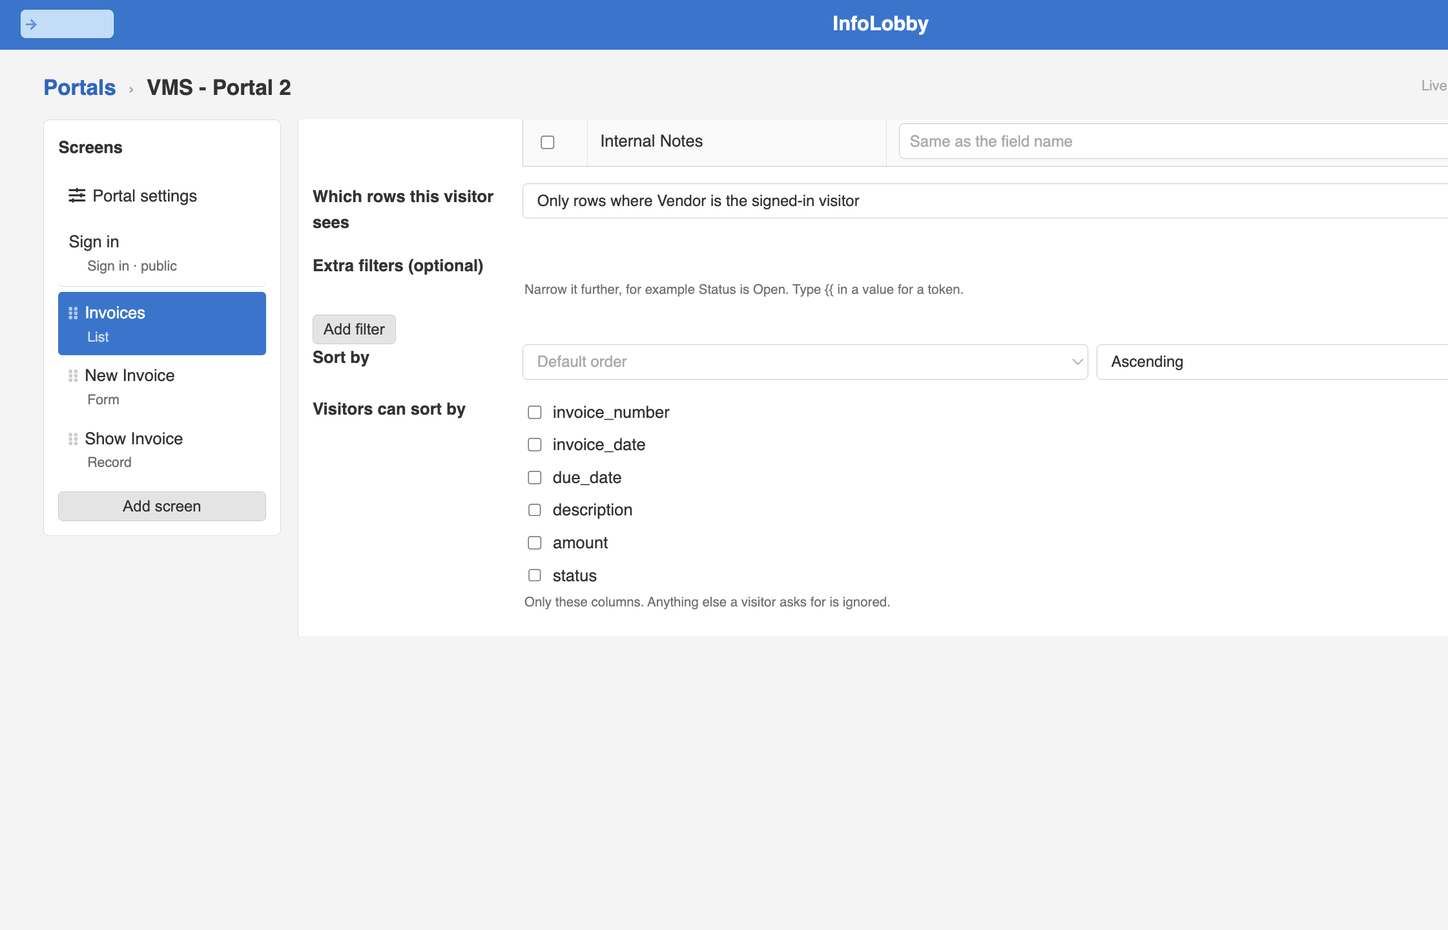Select the Invoices list screen
This screenshot has width=1448, height=930.
pos(162,324)
